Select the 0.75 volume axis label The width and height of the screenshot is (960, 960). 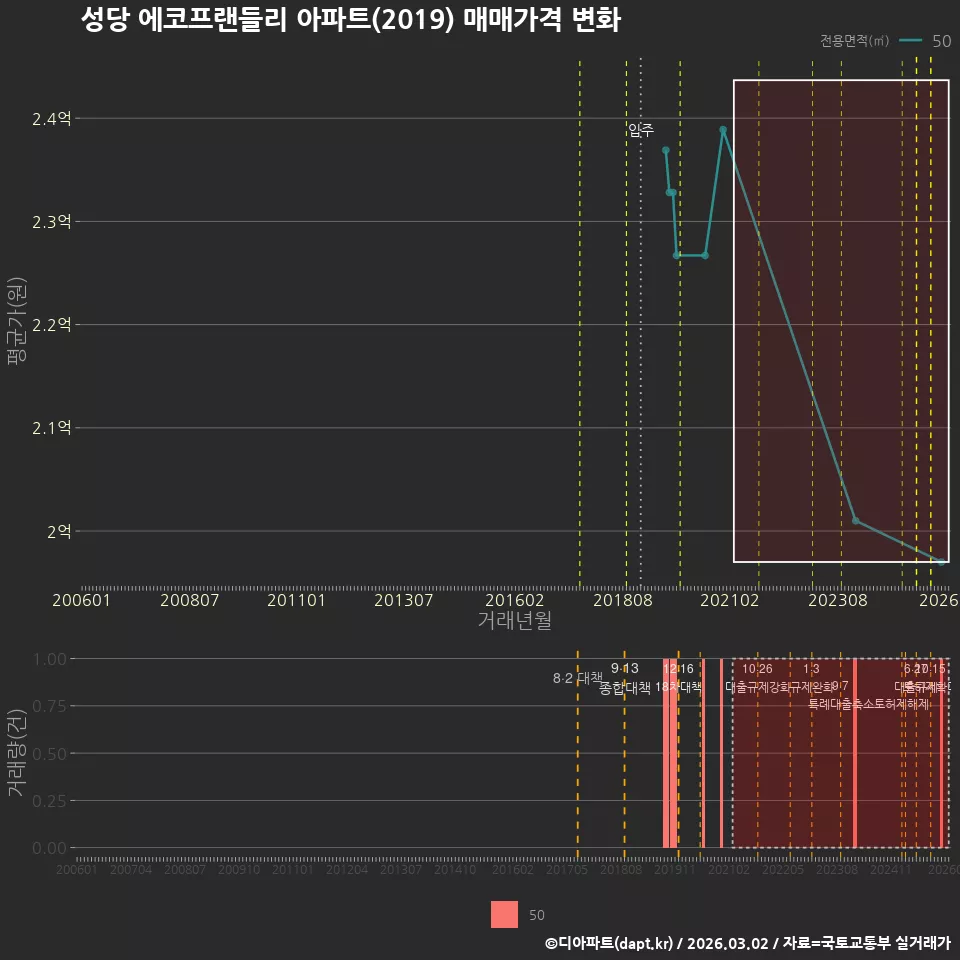tap(50, 707)
